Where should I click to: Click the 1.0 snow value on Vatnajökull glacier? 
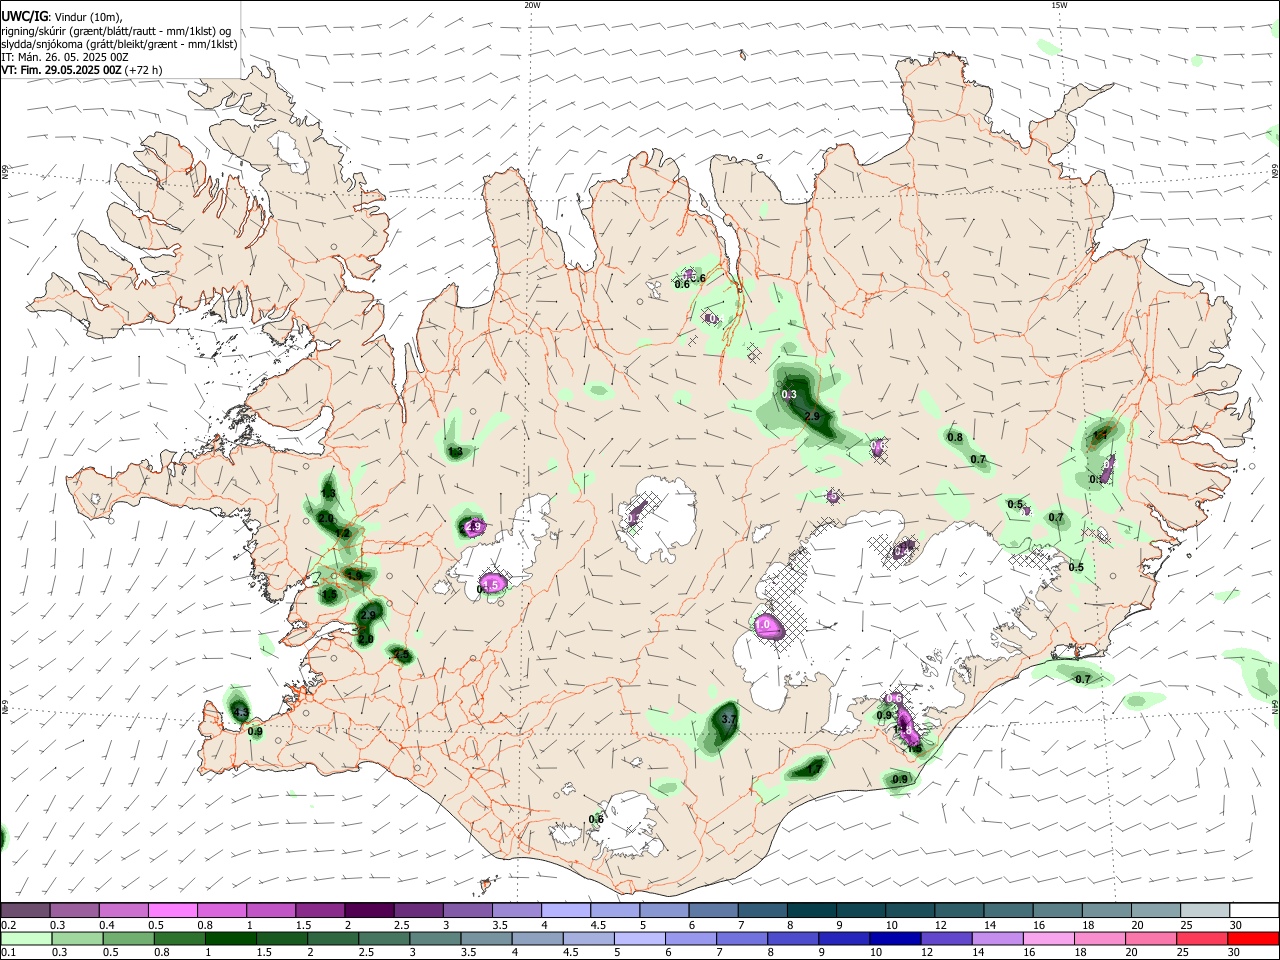click(764, 625)
